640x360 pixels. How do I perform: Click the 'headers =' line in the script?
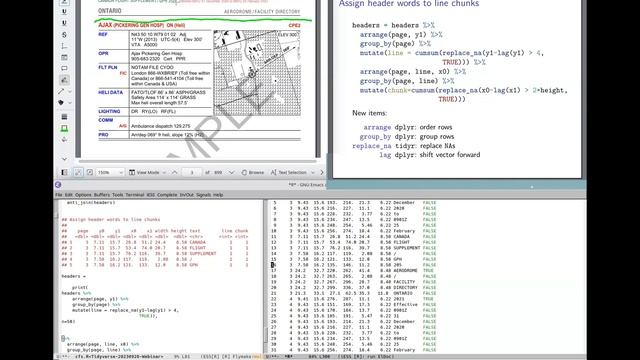pos(73,276)
